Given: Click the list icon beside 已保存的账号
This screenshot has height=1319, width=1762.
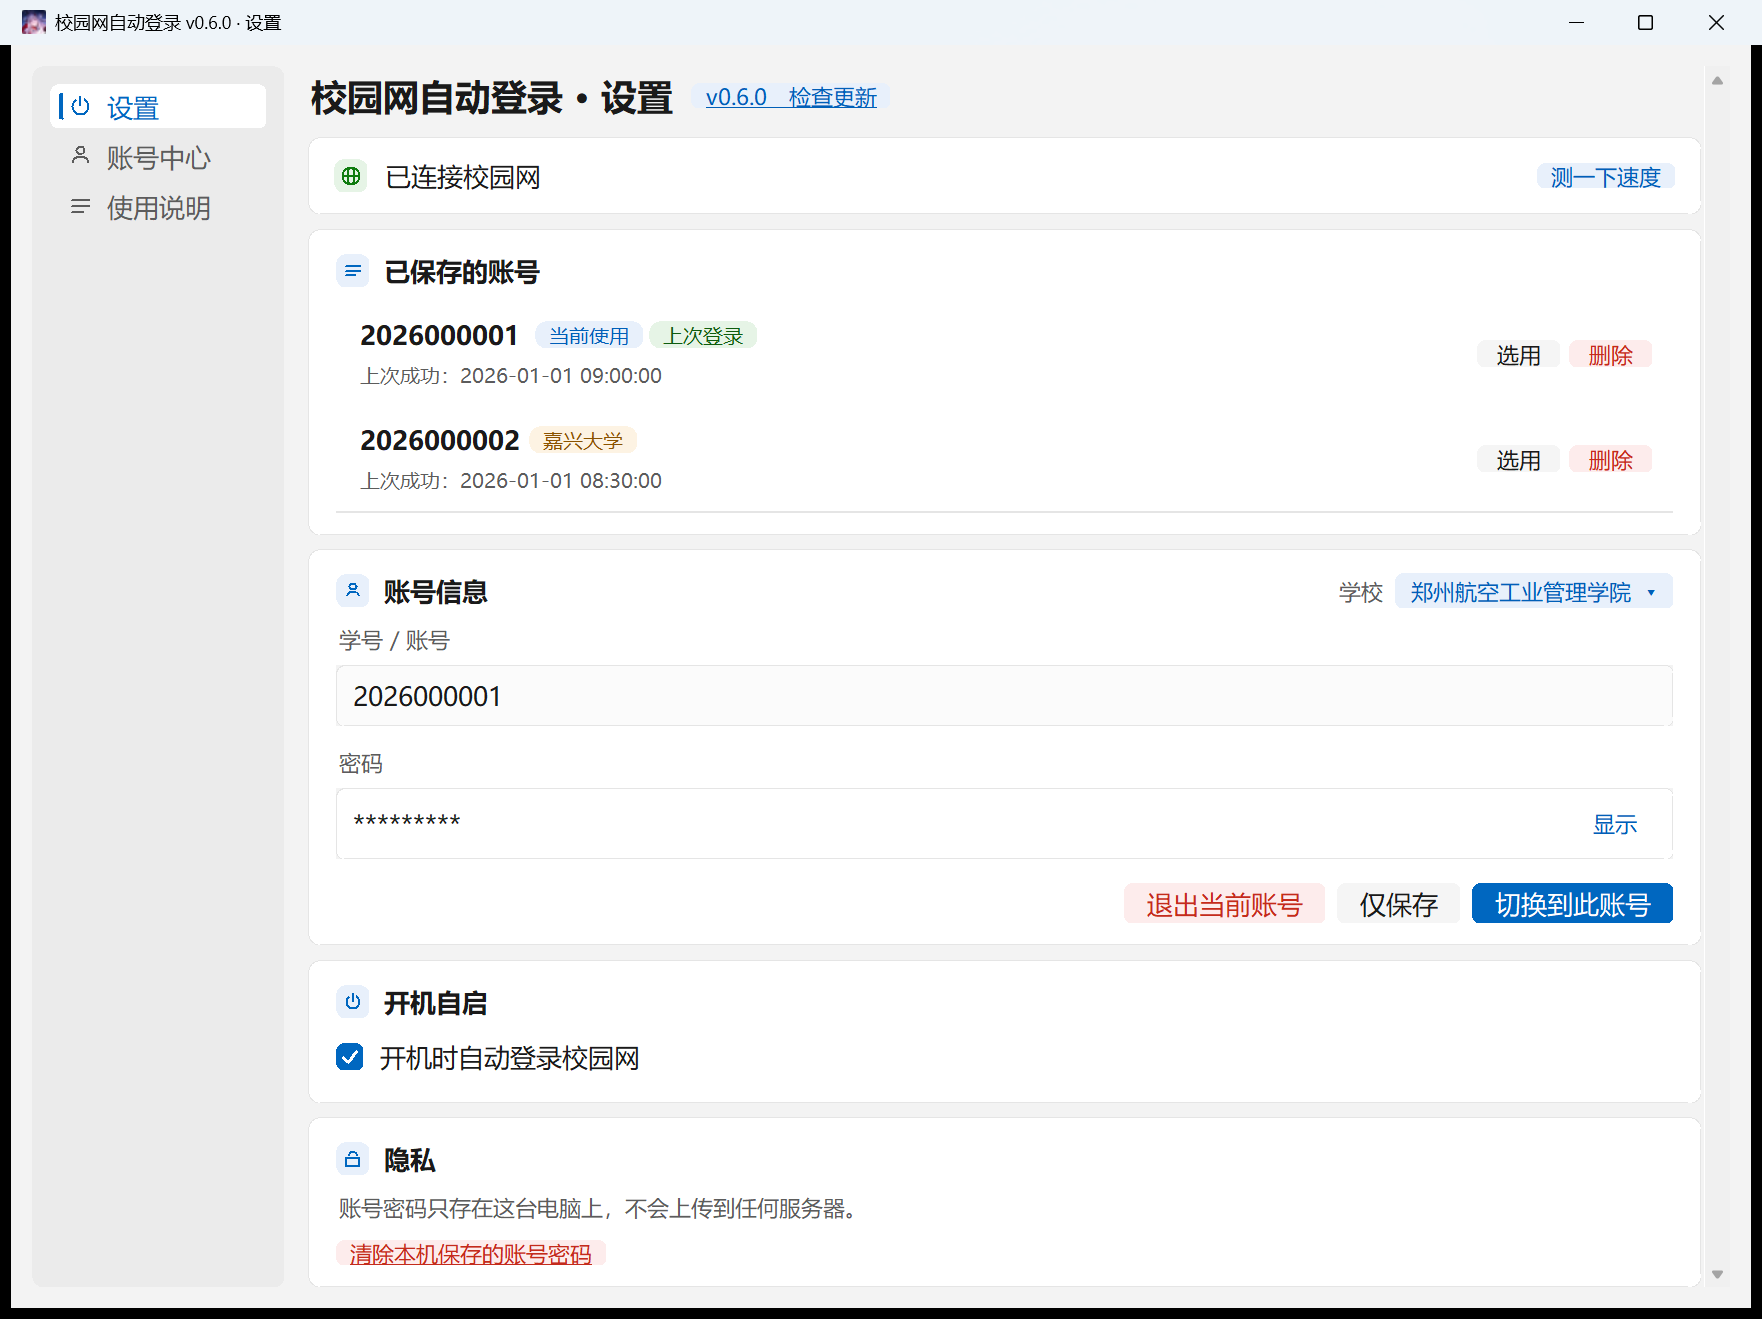Looking at the screenshot, I should 353,271.
